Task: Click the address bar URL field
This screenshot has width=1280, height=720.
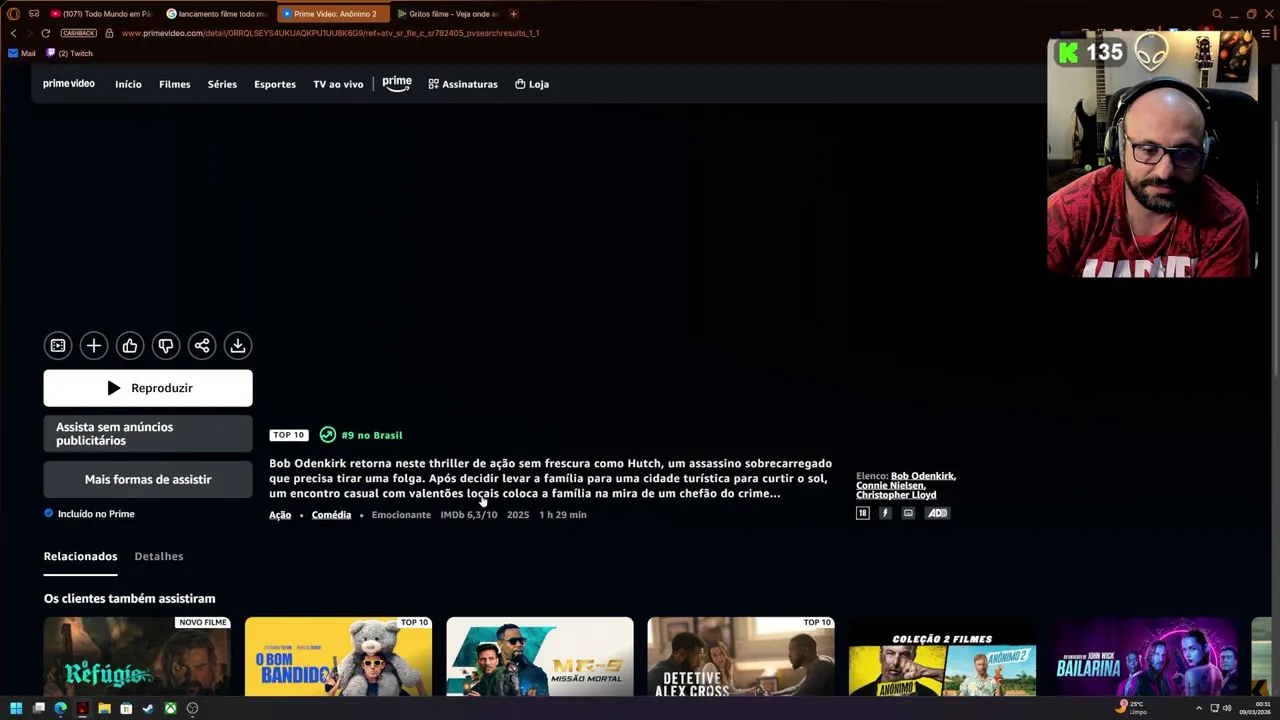Action: (330, 33)
